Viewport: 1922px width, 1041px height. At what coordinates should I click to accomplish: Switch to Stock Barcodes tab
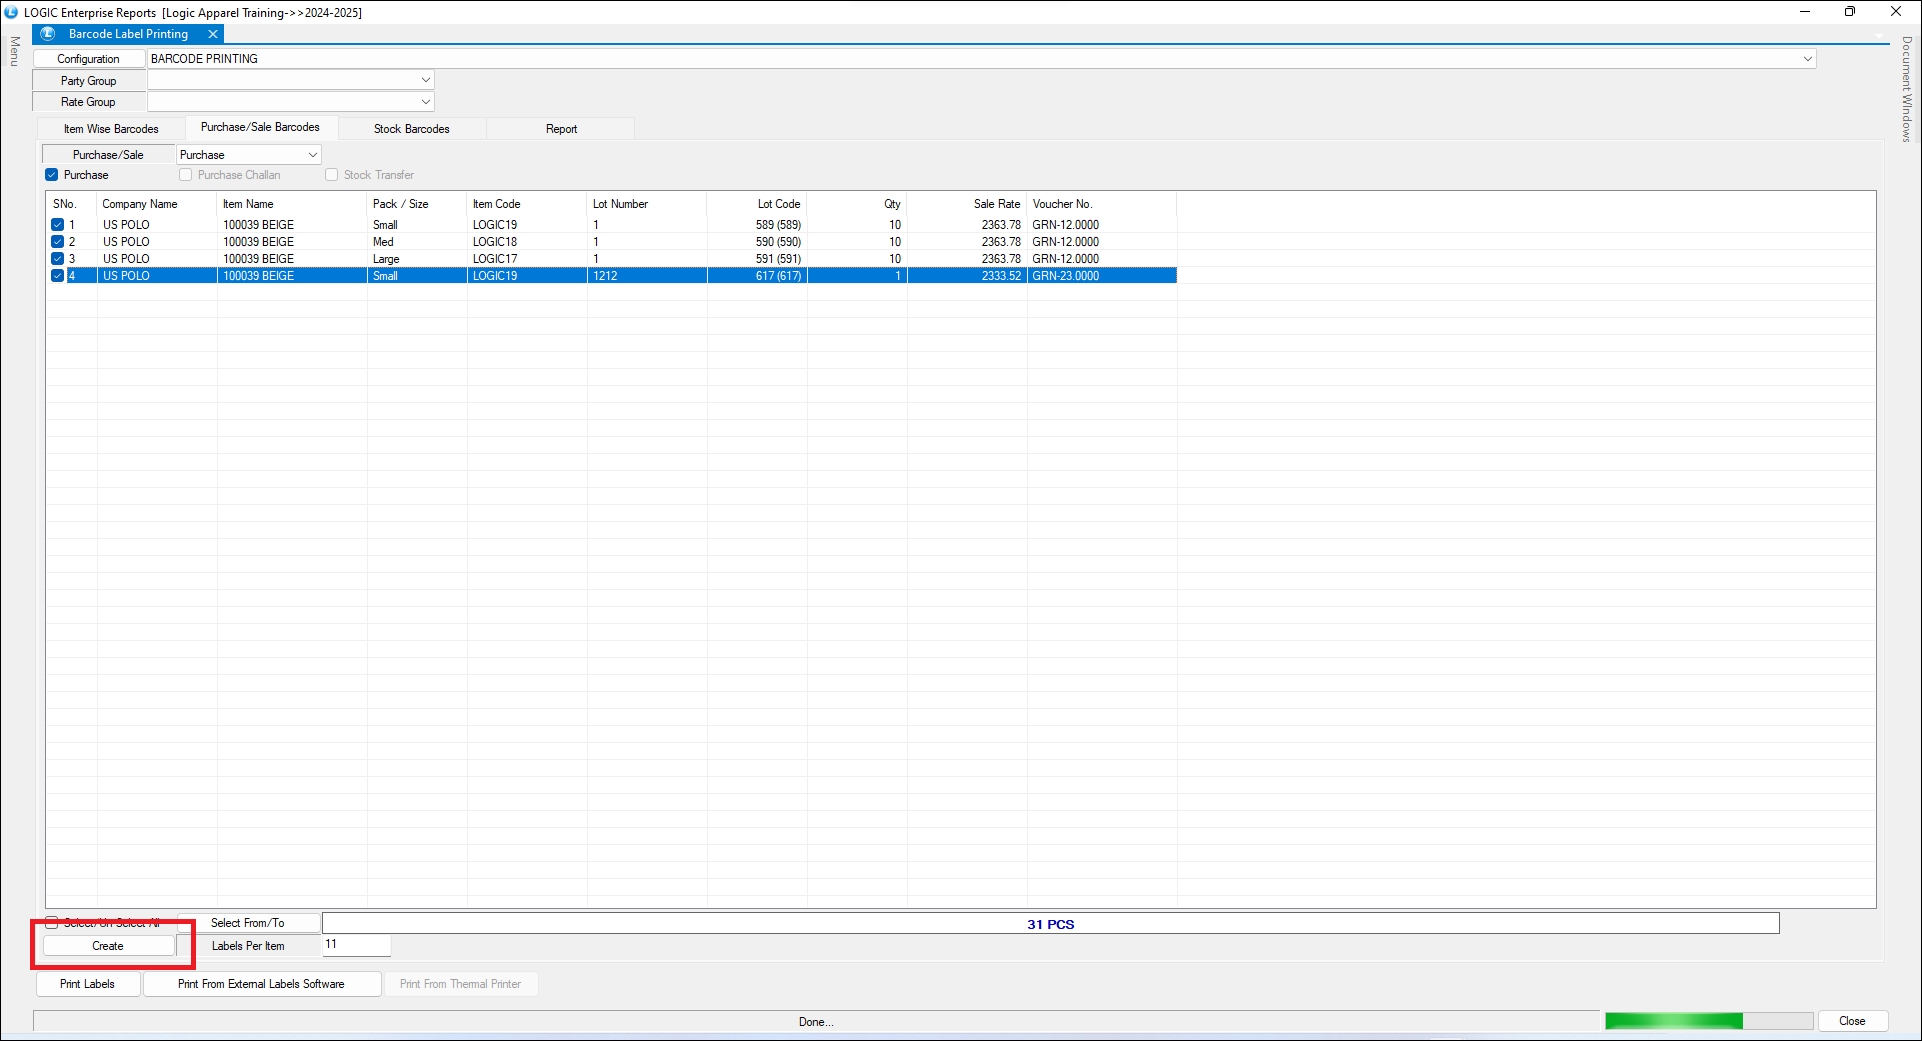[411, 129]
